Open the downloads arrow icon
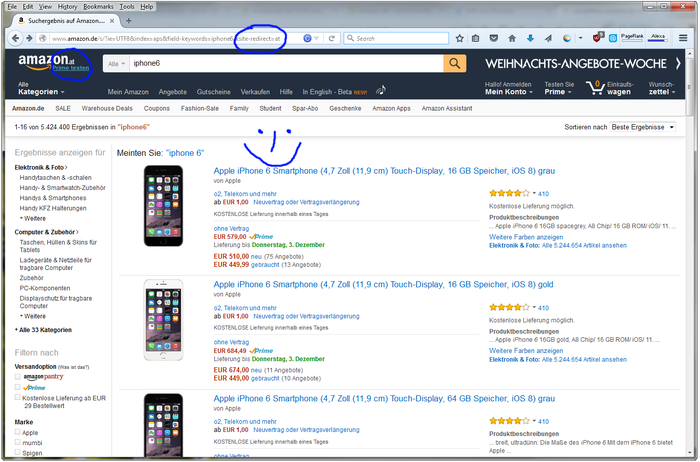The width and height of the screenshot is (700, 462). (530, 38)
